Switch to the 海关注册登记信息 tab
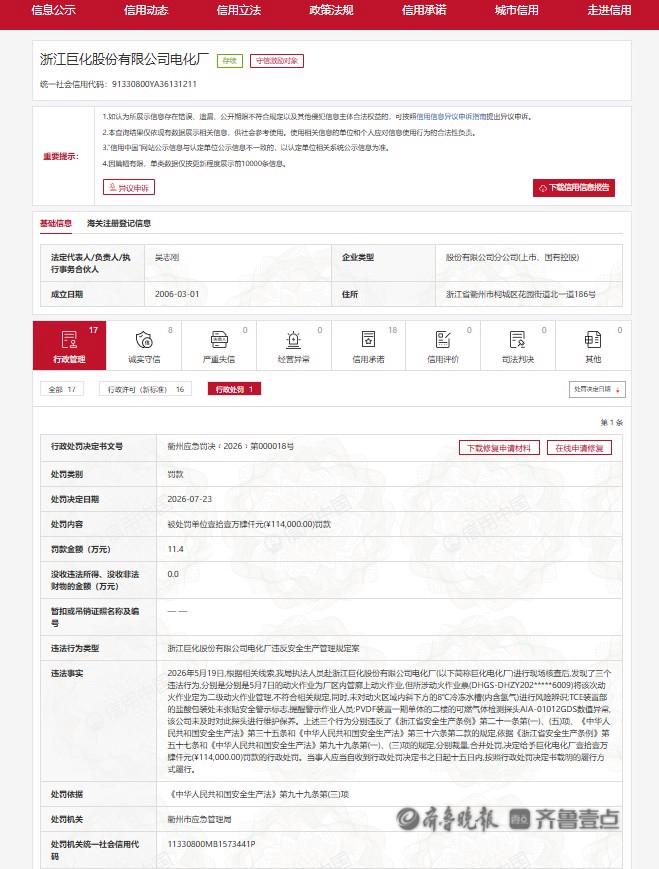The width and height of the screenshot is (659, 869). coord(119,223)
